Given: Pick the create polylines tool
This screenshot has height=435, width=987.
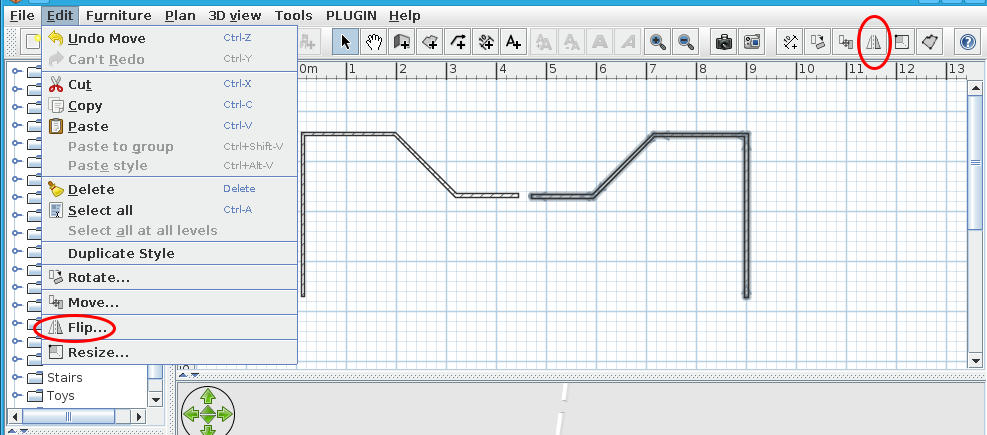Looking at the screenshot, I should (458, 42).
